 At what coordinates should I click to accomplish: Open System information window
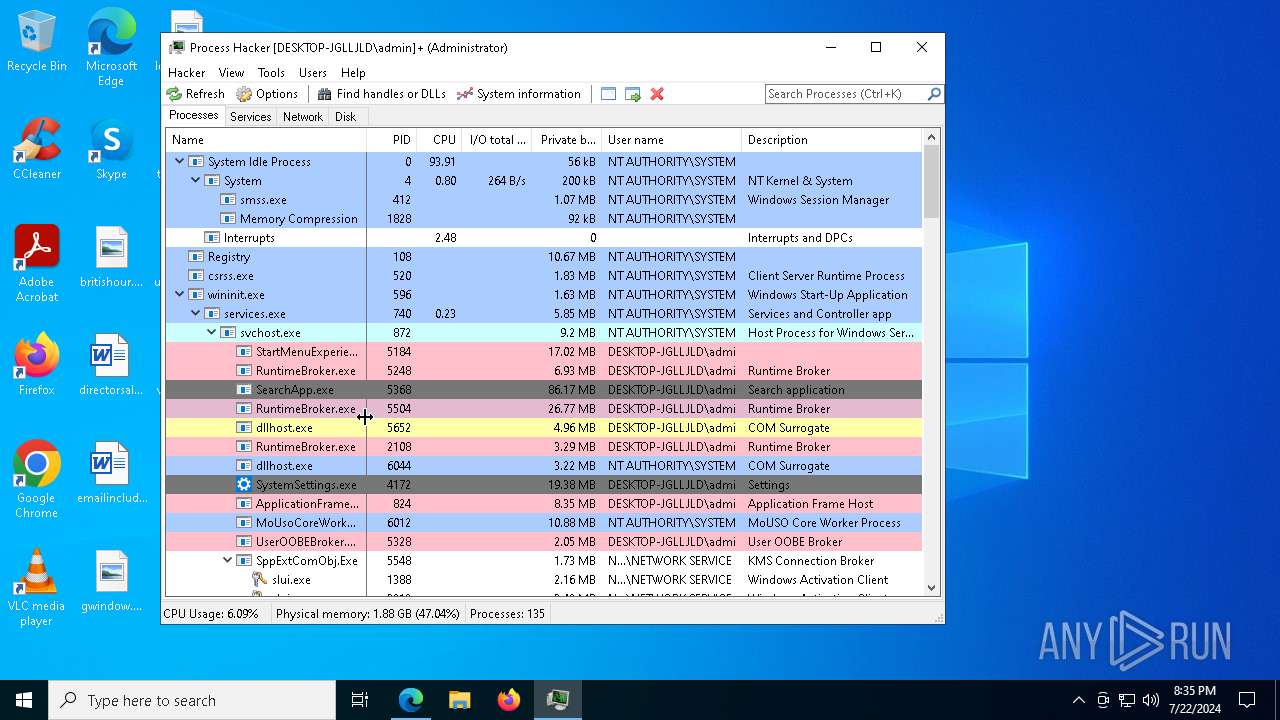click(x=519, y=94)
